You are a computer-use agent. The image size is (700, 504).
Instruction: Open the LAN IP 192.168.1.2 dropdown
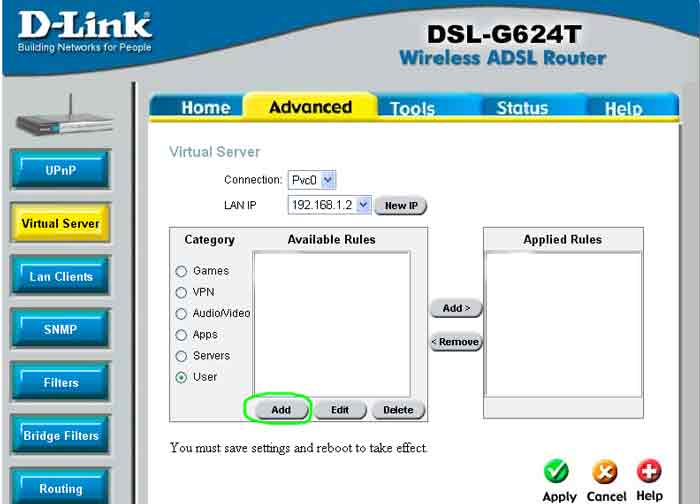[x=329, y=205]
